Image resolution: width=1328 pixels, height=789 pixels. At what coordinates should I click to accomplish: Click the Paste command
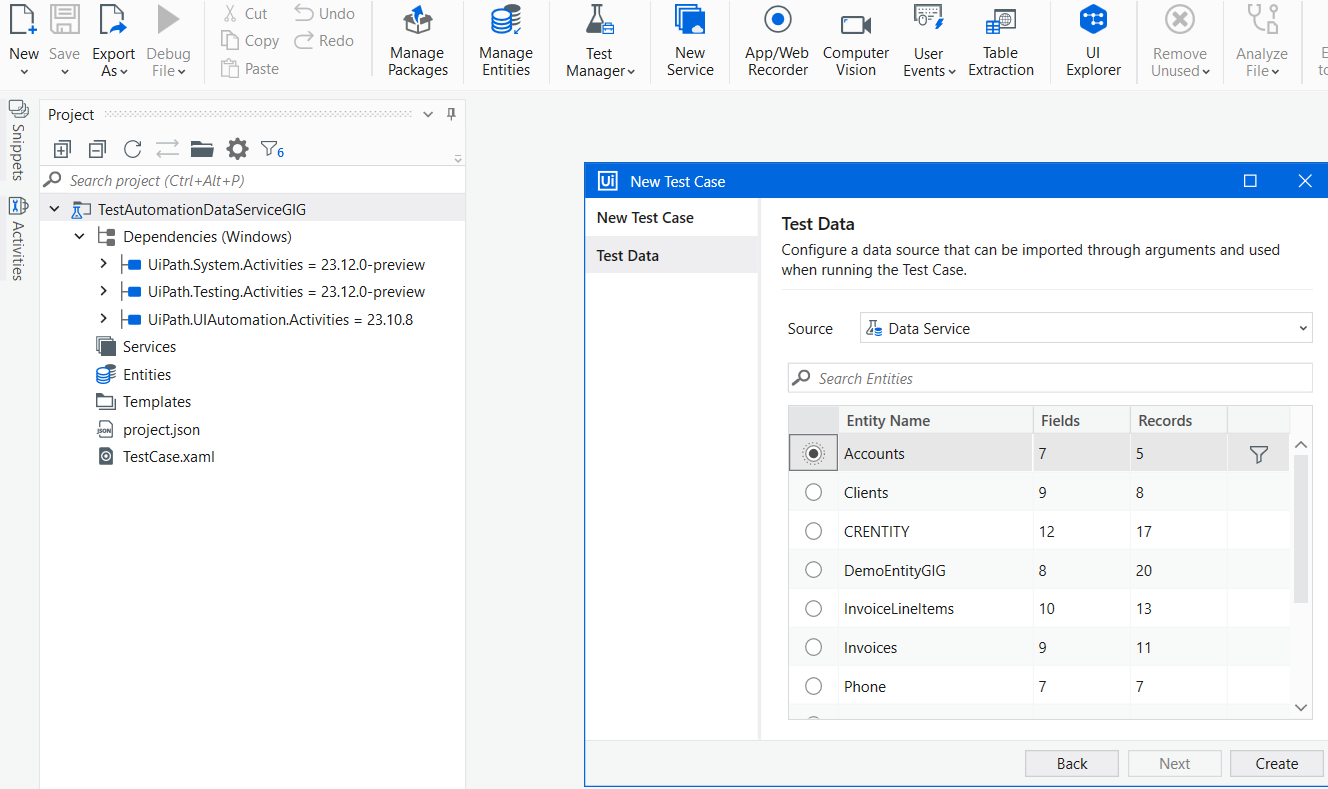249,69
